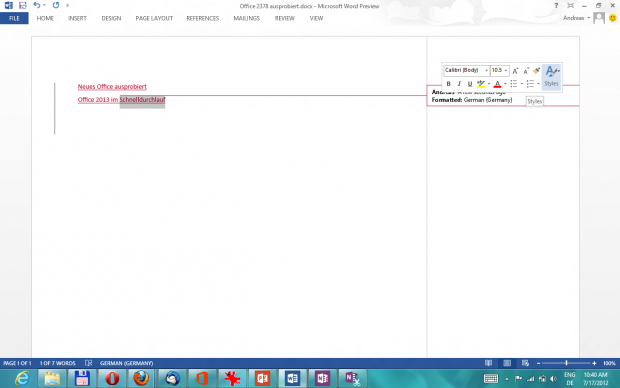
Task: Apply yellow text highlight color
Action: point(481,84)
